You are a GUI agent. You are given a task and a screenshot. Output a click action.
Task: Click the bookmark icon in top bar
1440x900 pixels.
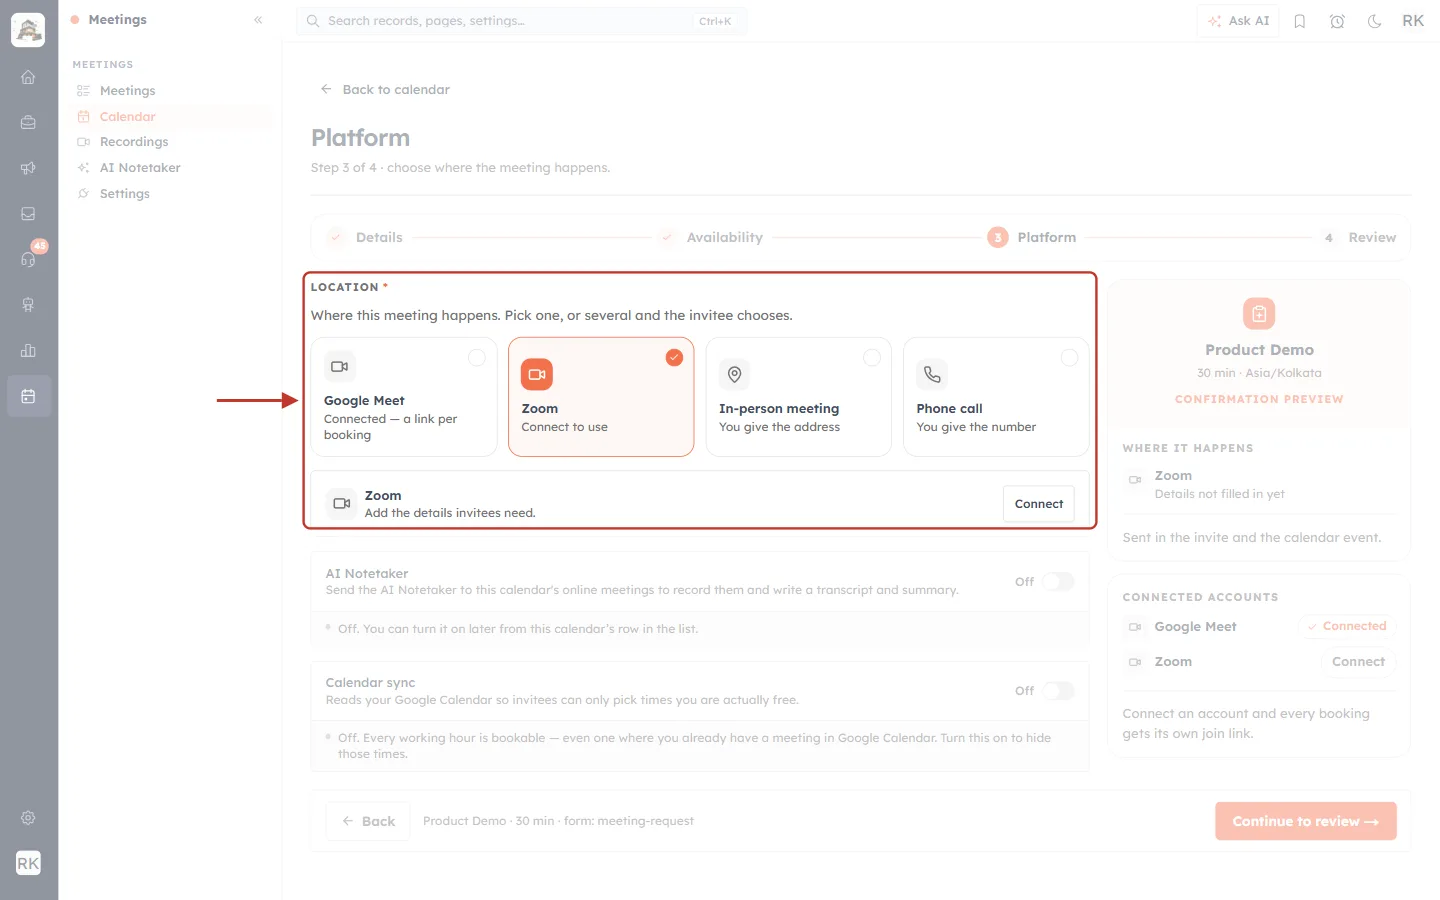(1300, 21)
